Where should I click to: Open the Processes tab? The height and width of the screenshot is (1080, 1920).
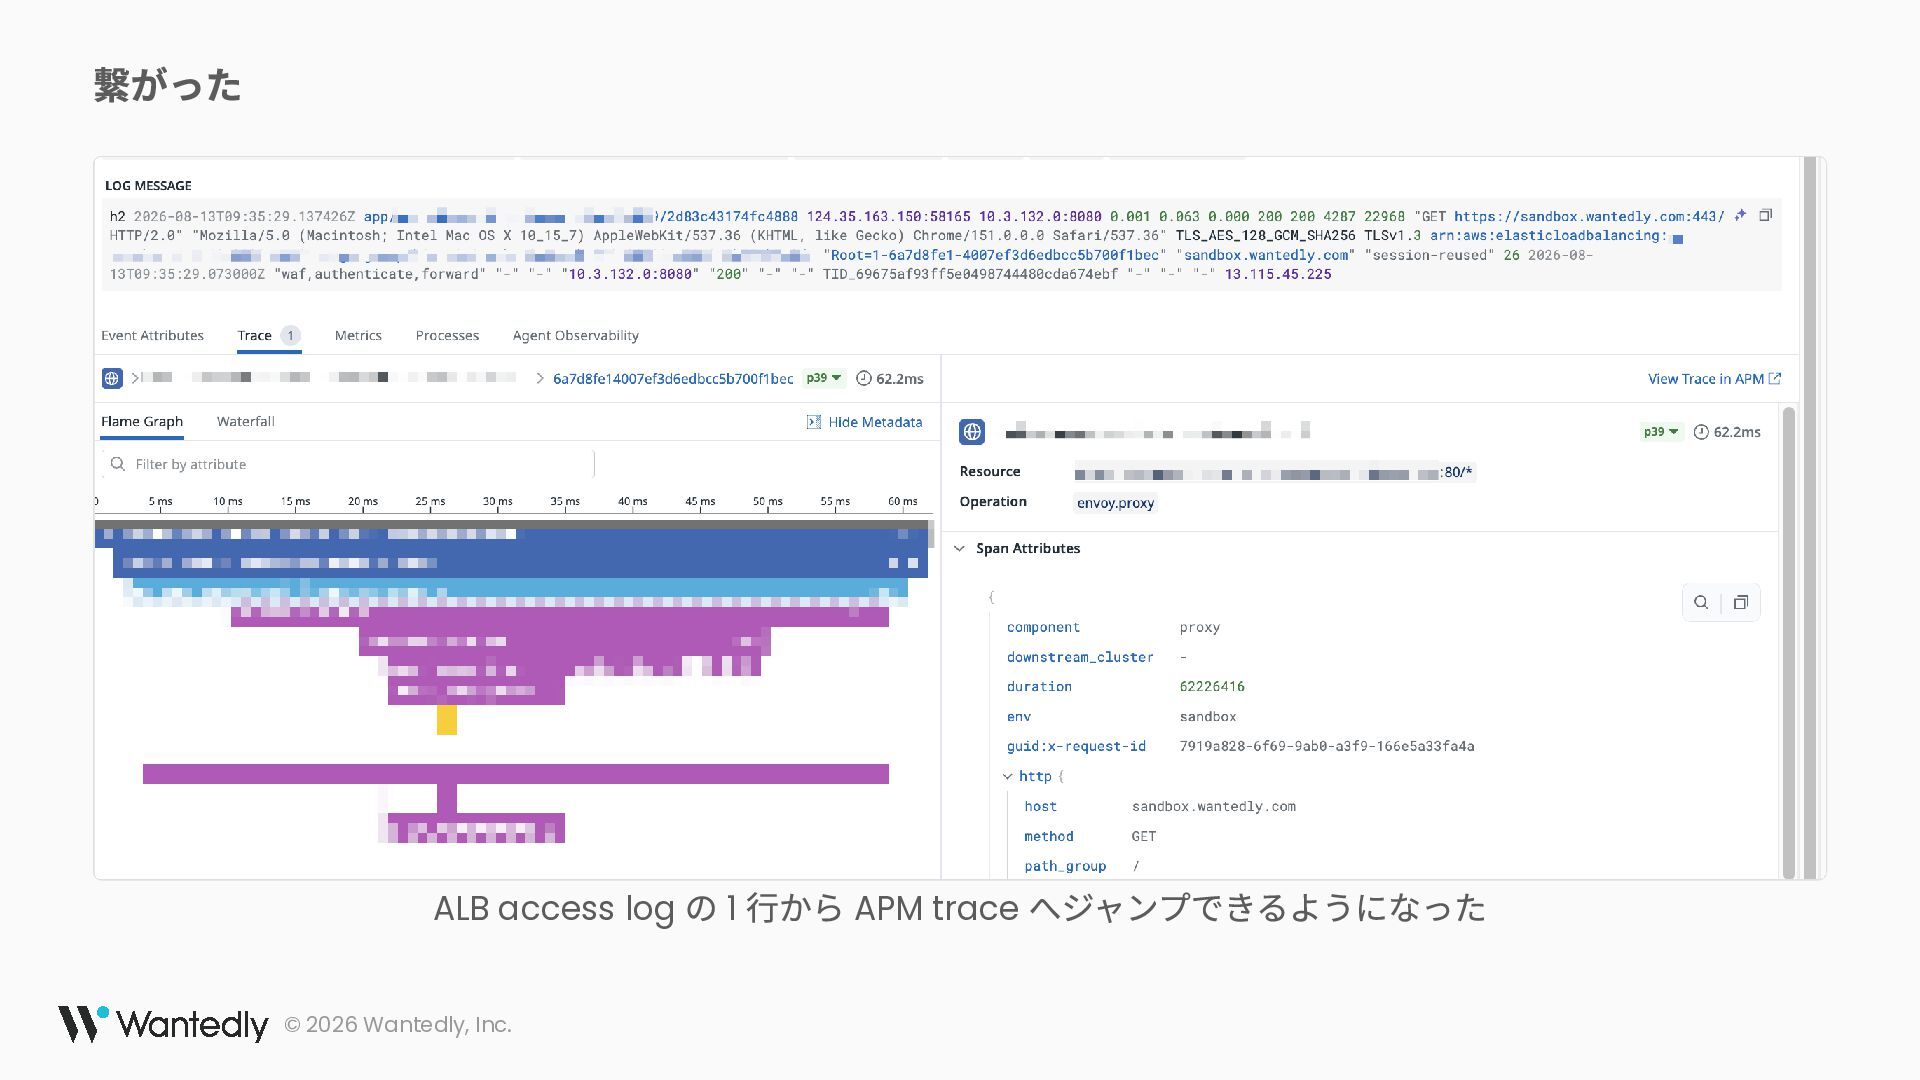(447, 335)
